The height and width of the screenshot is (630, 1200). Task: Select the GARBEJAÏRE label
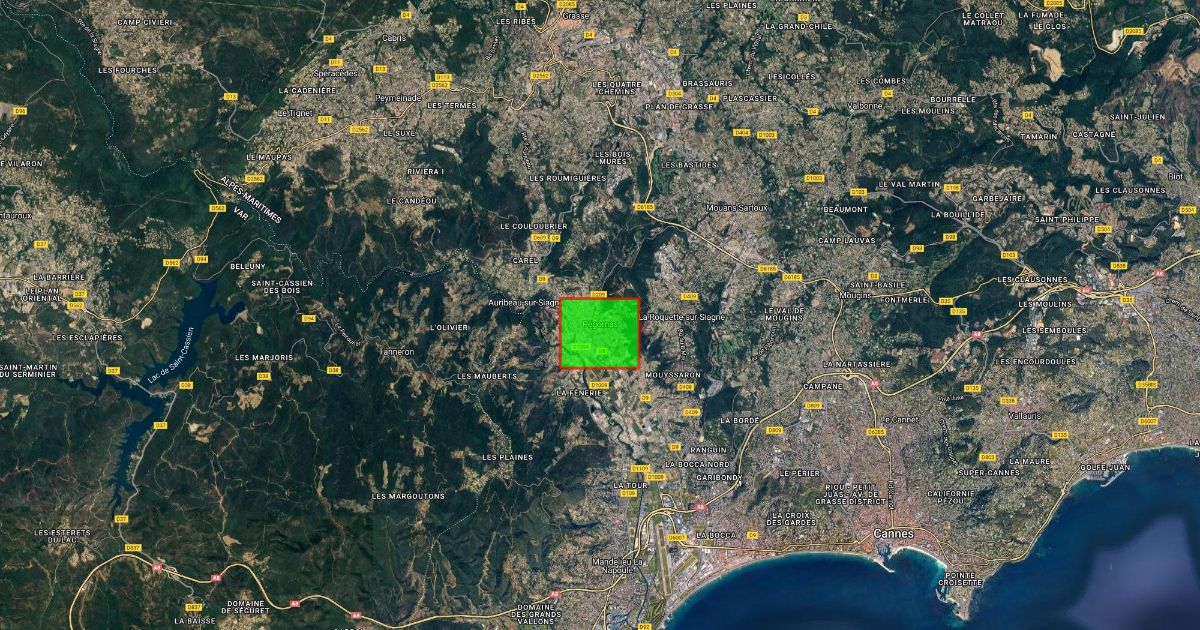pyautogui.click(x=997, y=198)
